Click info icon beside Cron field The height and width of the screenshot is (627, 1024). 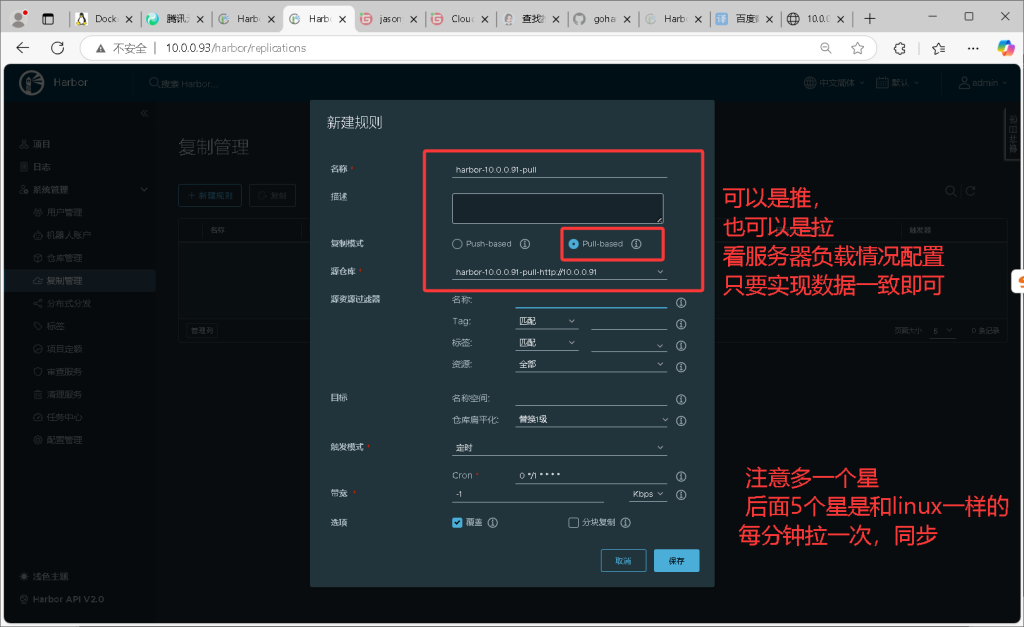click(681, 477)
